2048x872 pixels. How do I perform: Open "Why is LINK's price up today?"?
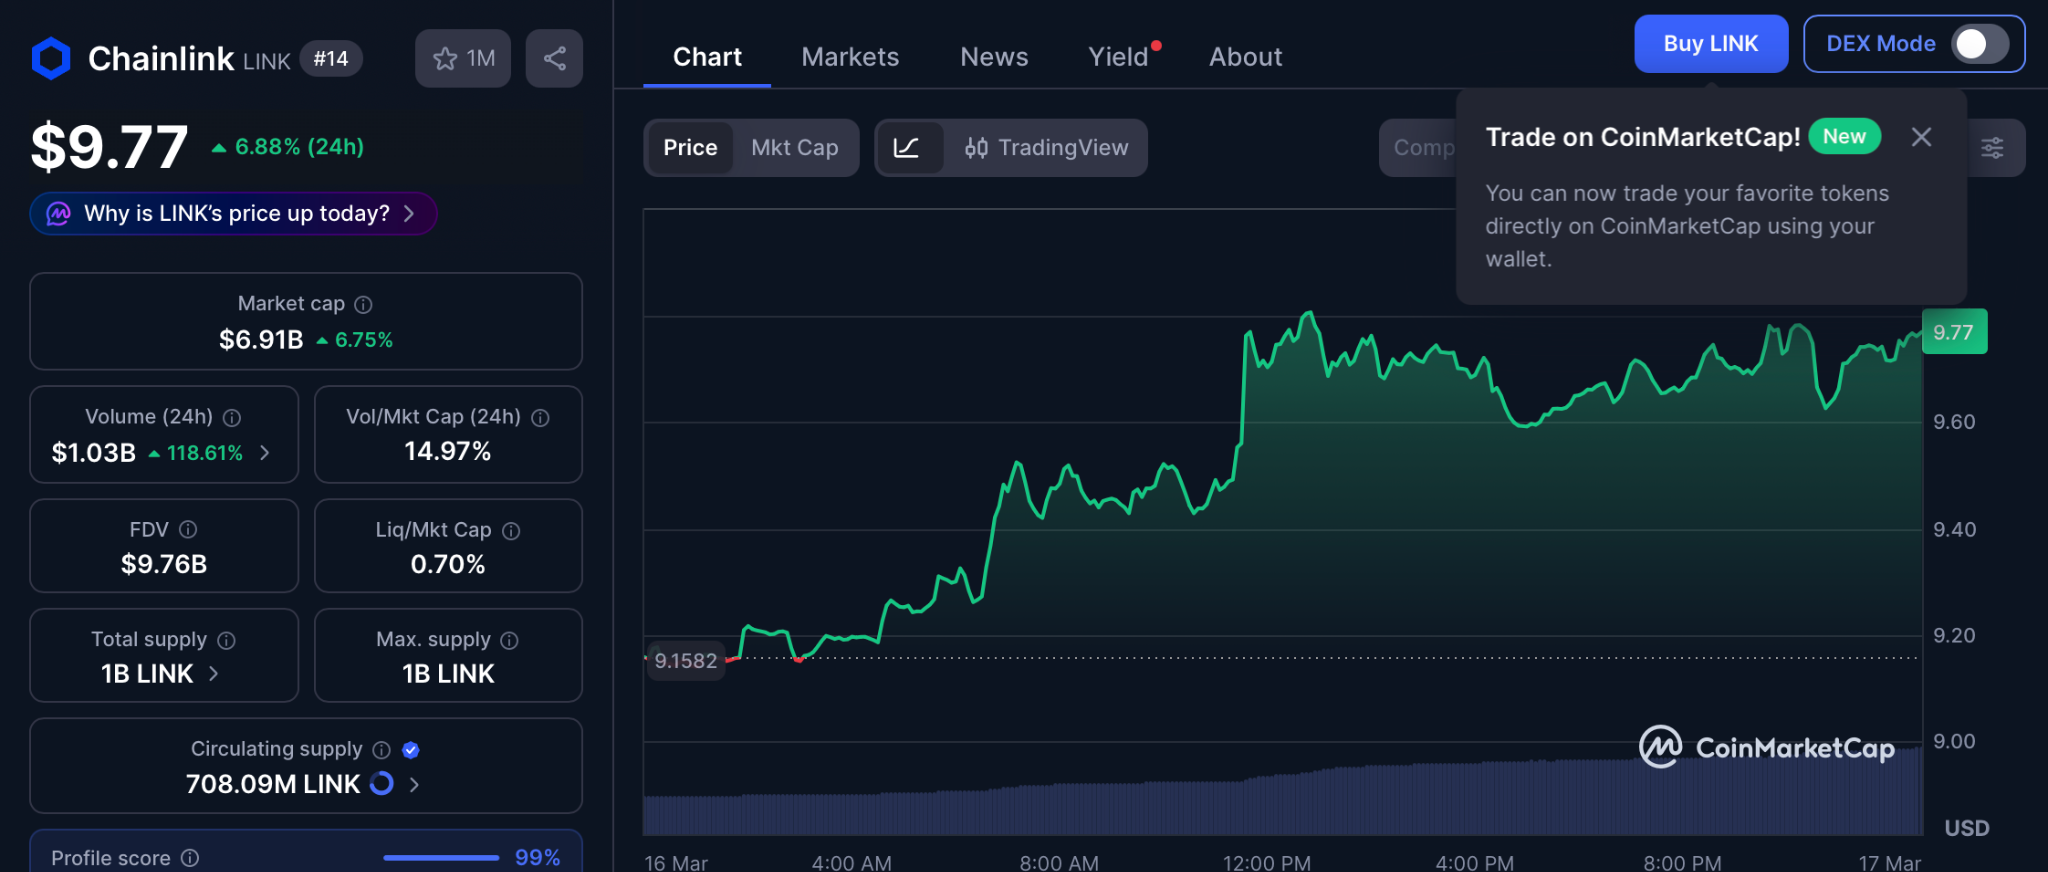pos(234,214)
